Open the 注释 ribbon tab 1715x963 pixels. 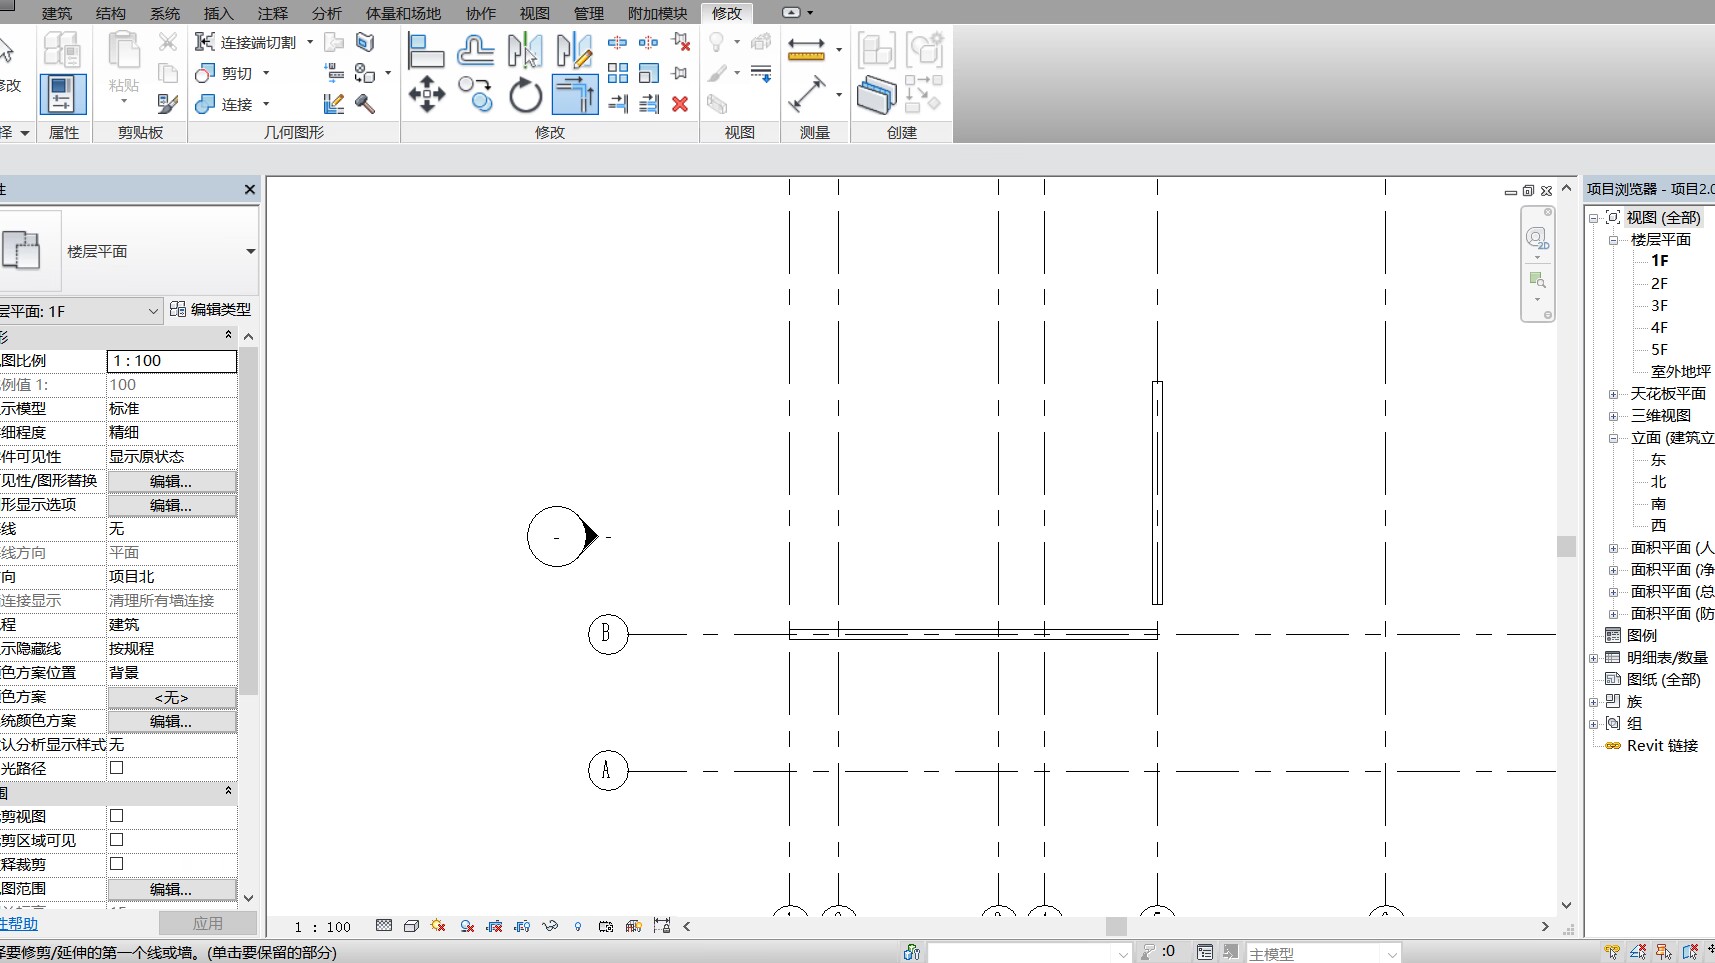click(272, 13)
